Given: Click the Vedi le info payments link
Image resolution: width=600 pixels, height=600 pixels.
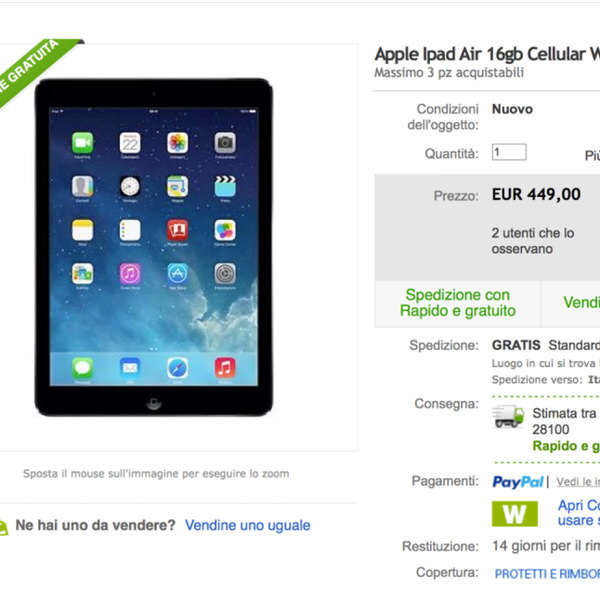Looking at the screenshot, I should pos(578,482).
